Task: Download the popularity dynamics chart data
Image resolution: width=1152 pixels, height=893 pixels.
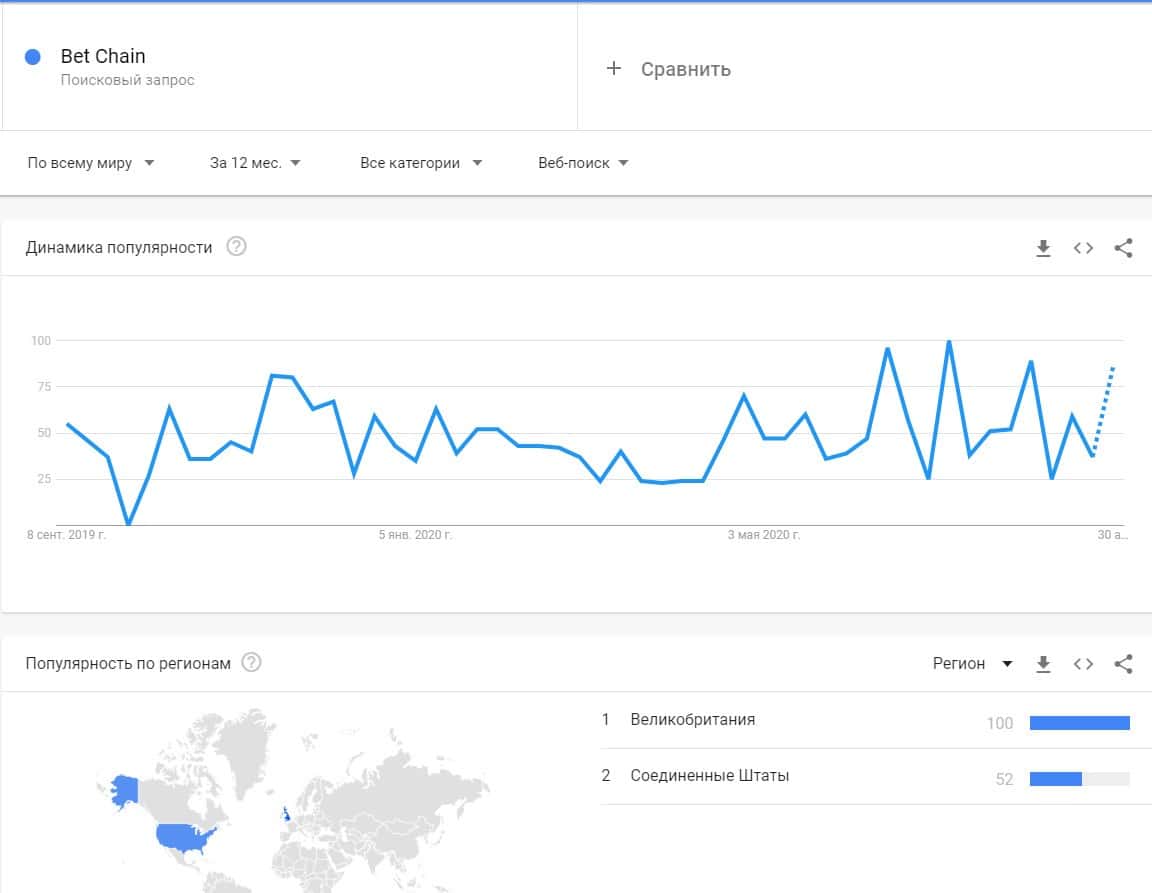Action: 1043,249
